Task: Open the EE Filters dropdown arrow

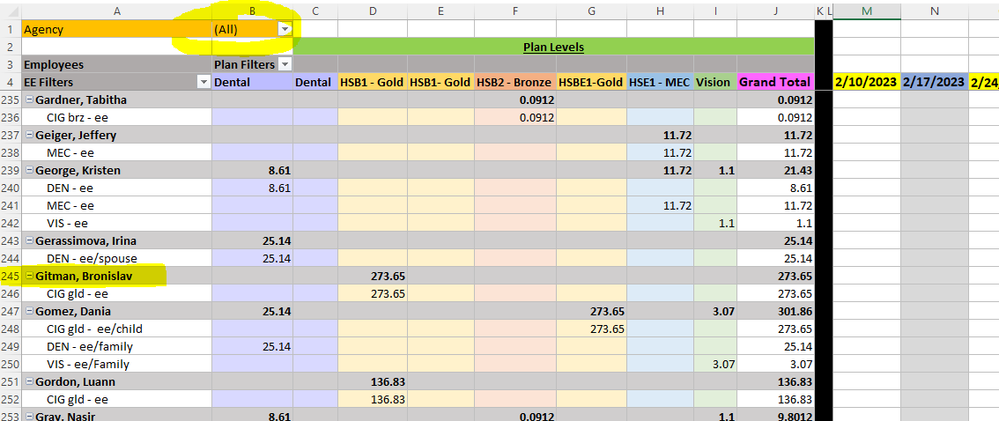Action: pos(204,82)
